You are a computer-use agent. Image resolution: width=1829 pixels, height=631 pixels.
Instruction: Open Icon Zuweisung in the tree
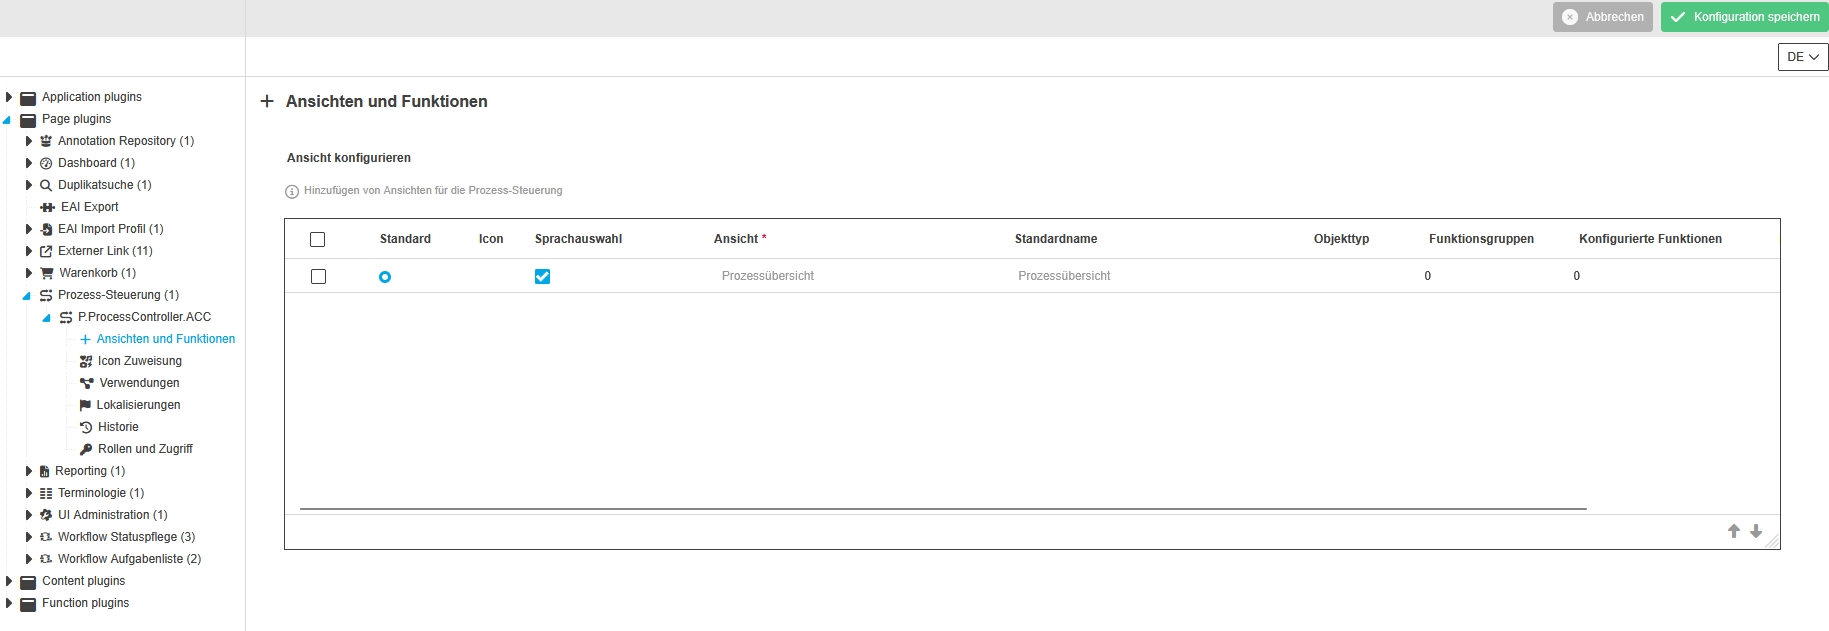pyautogui.click(x=139, y=361)
